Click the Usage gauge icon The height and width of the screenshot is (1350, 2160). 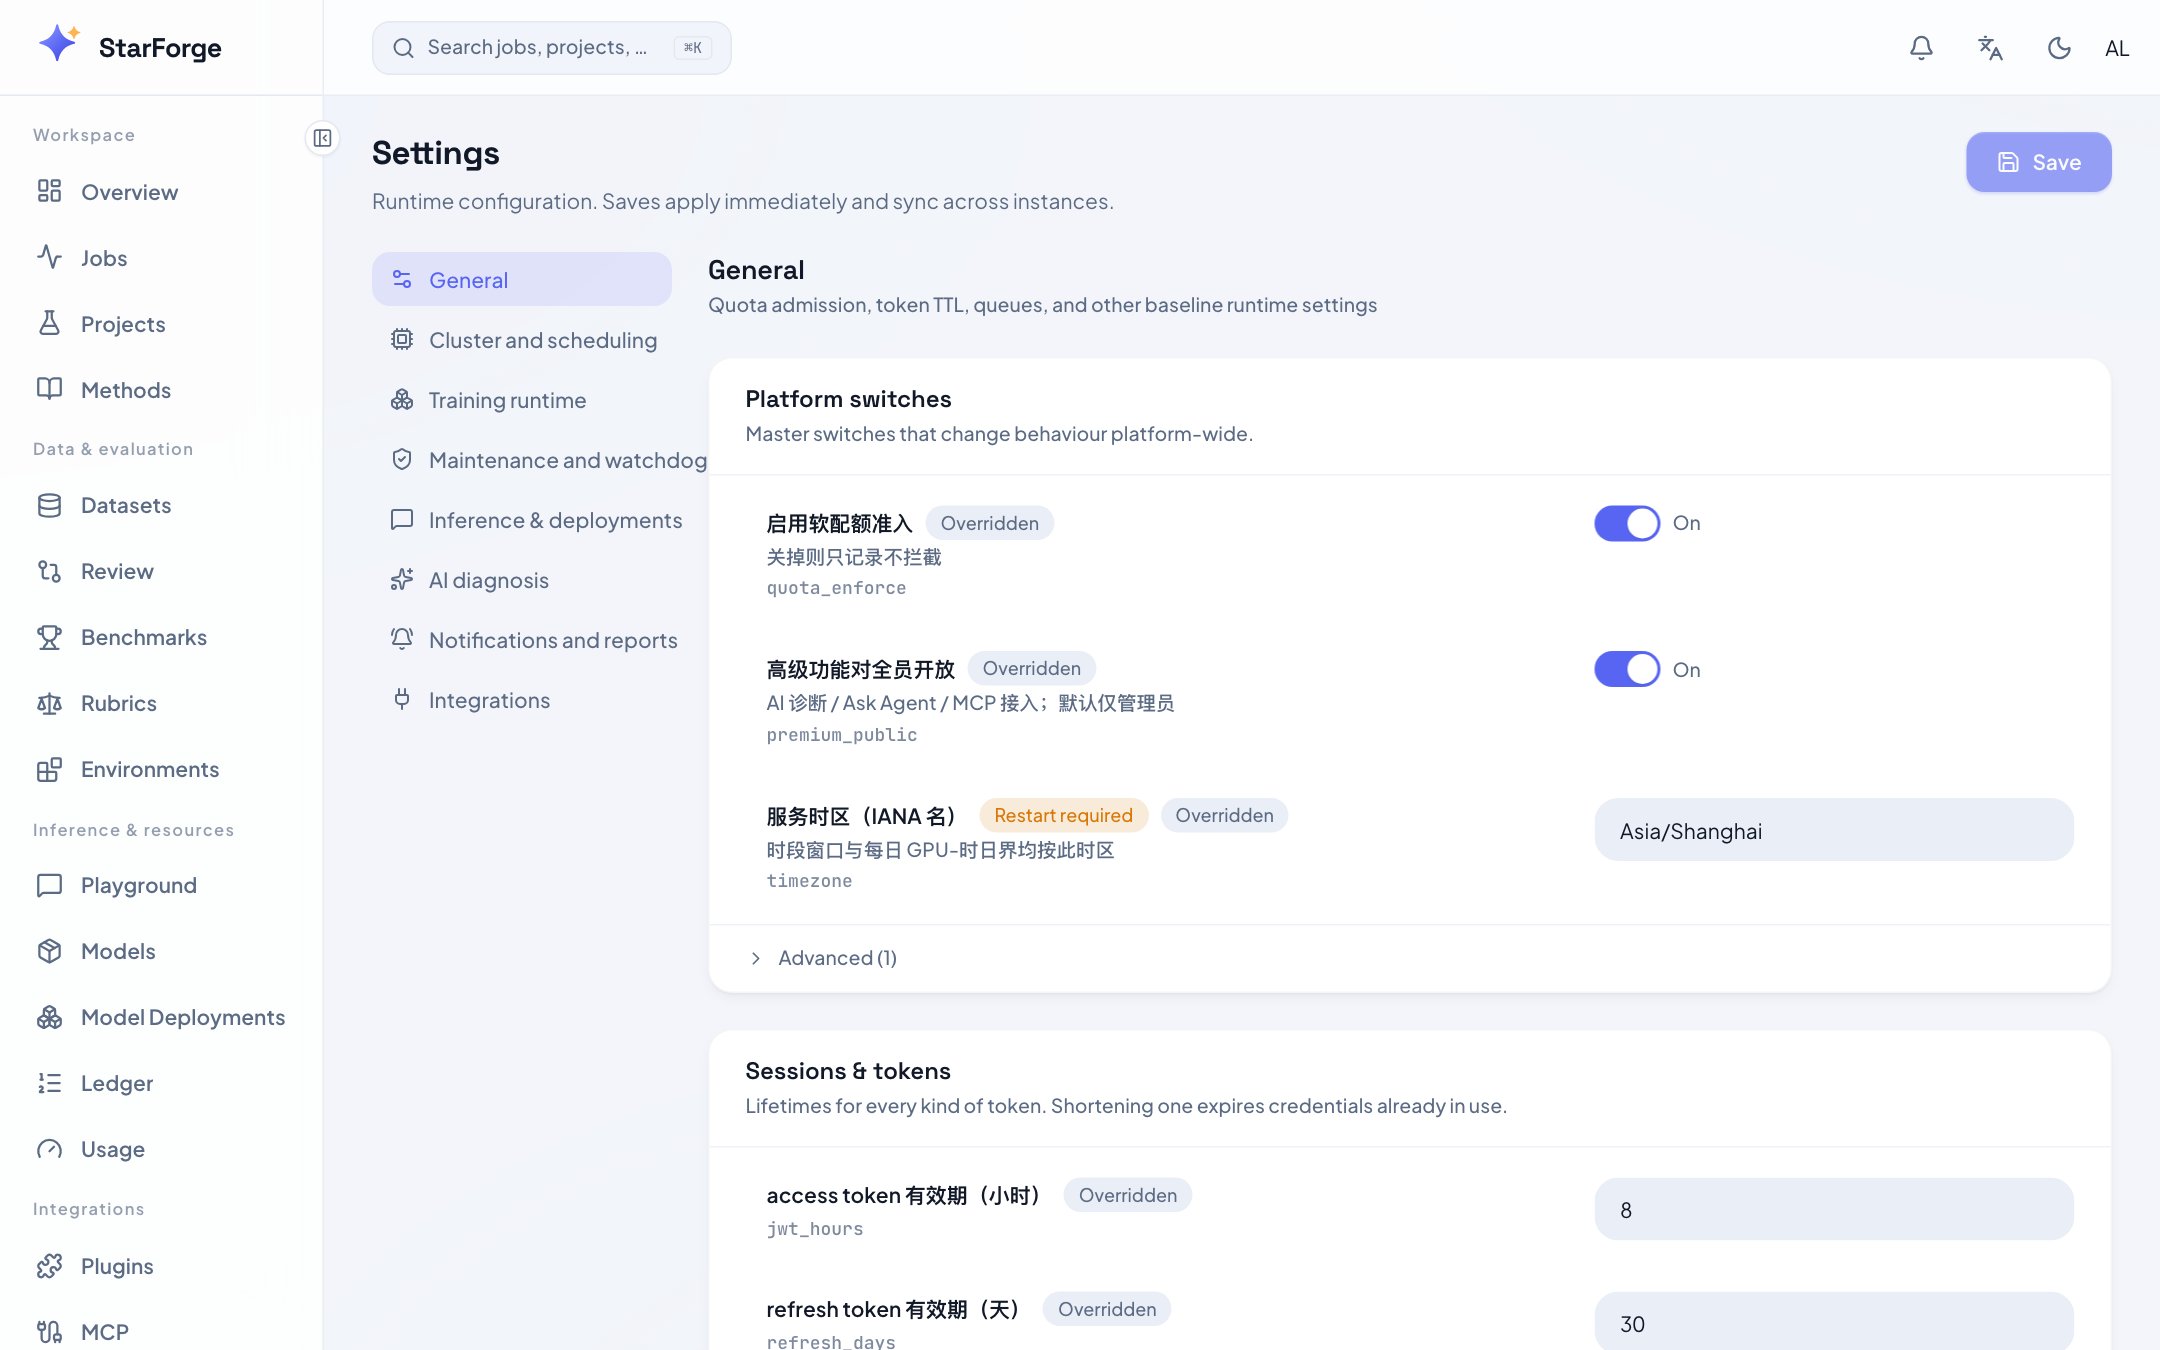tap(49, 1149)
